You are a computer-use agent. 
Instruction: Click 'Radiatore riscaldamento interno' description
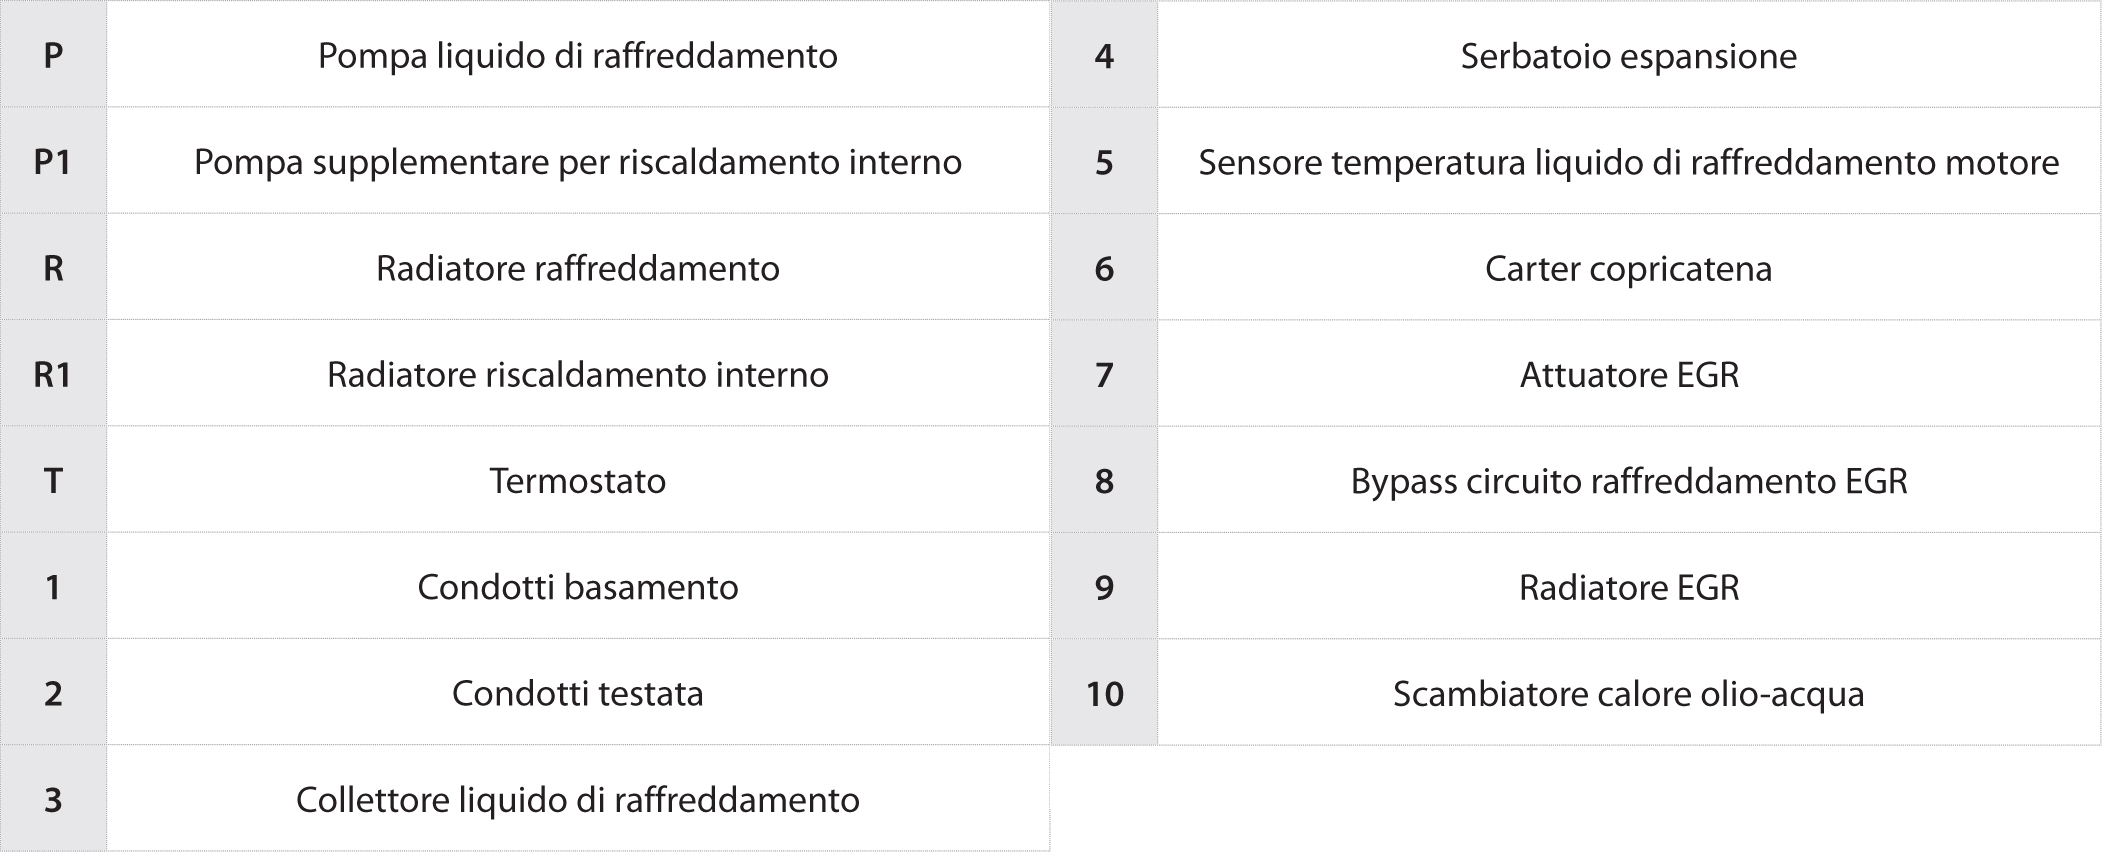pos(578,373)
